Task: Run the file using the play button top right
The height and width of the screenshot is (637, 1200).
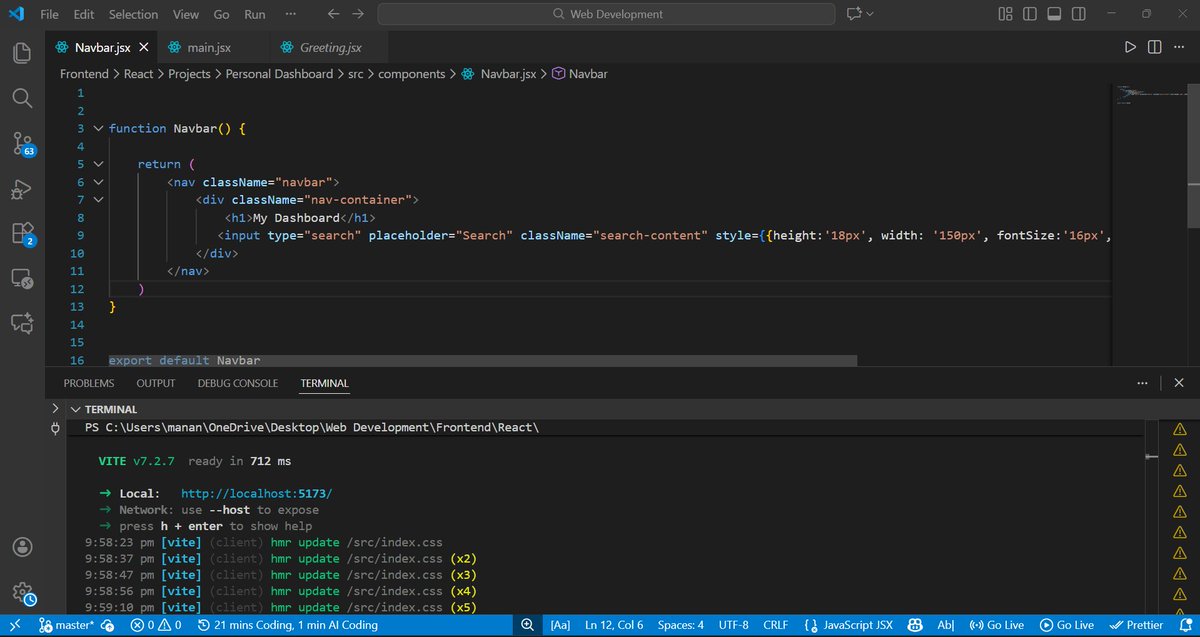Action: (1130, 46)
